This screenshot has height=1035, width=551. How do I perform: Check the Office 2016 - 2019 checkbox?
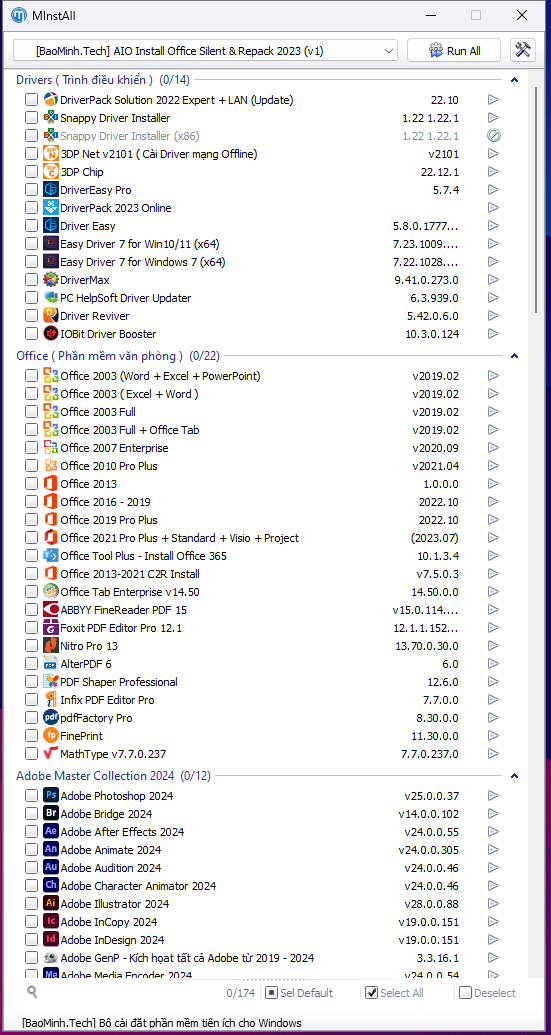(x=31, y=502)
